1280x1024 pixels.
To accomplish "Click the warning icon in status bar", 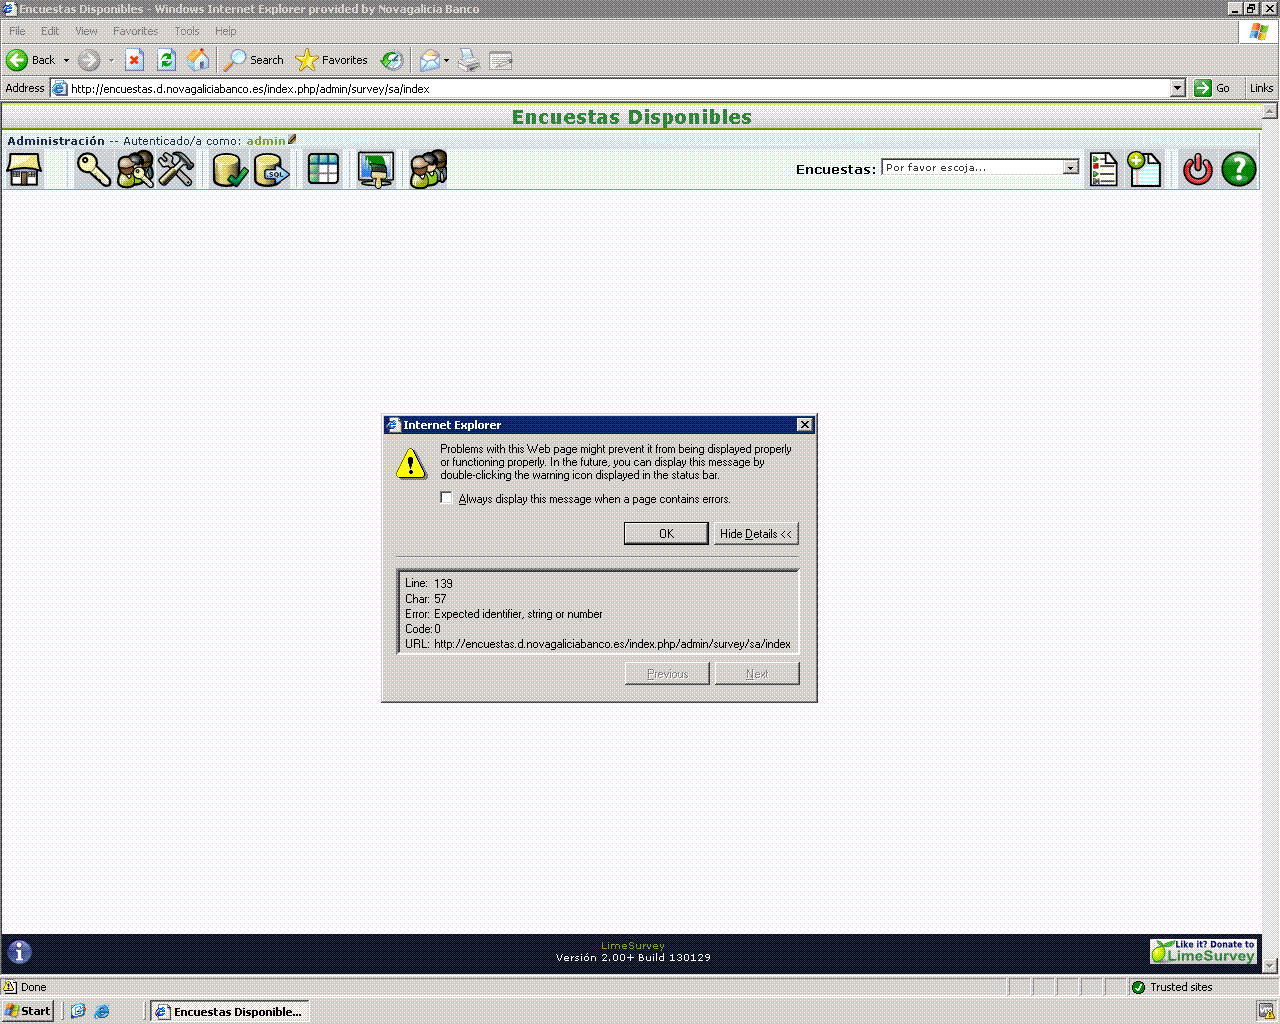I will pyautogui.click(x=10, y=987).
